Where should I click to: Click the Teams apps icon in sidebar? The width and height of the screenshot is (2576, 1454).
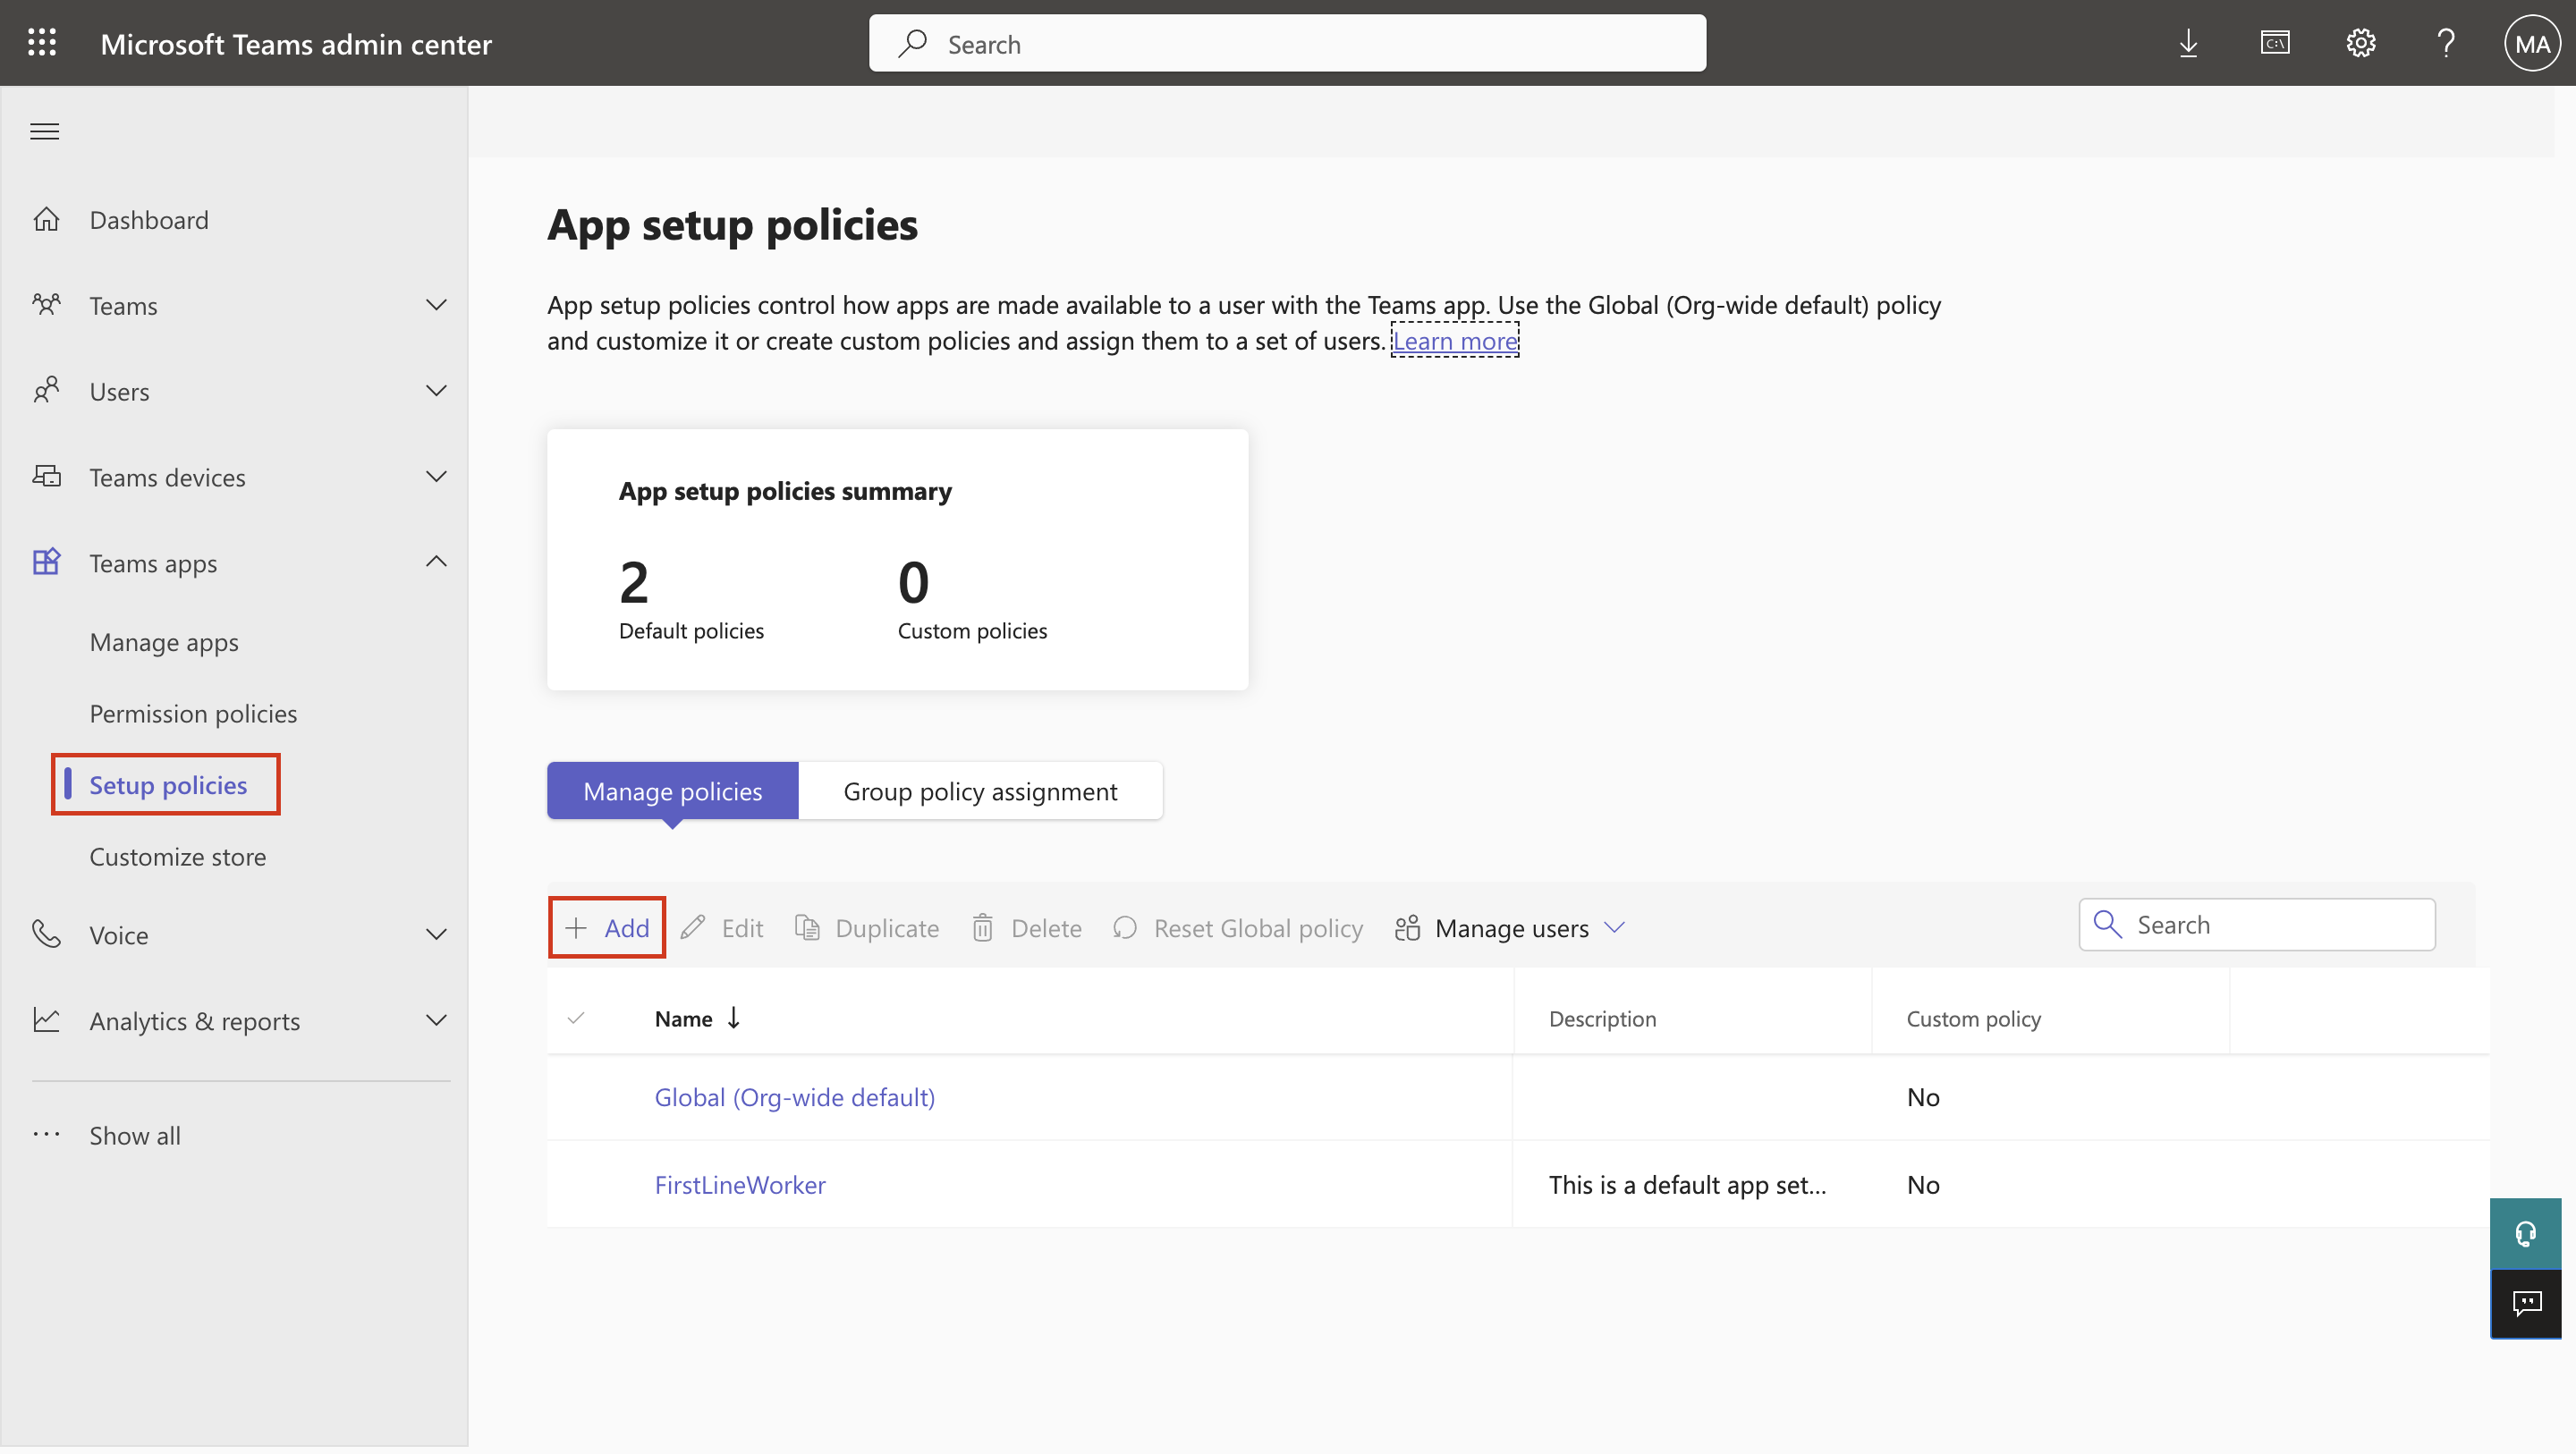tap(46, 562)
